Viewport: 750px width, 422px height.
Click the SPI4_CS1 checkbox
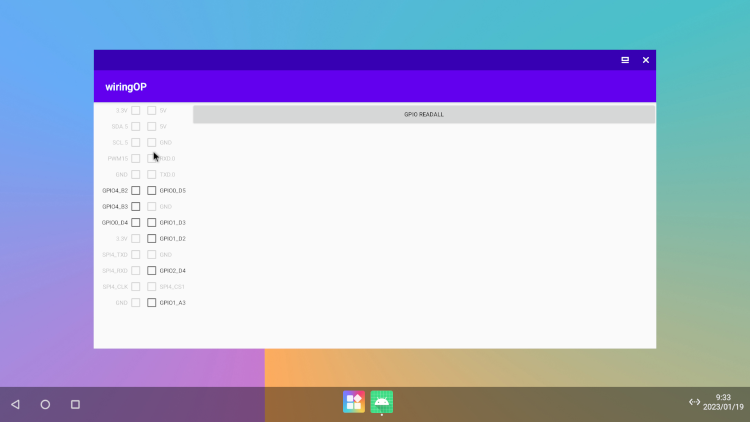(x=152, y=287)
